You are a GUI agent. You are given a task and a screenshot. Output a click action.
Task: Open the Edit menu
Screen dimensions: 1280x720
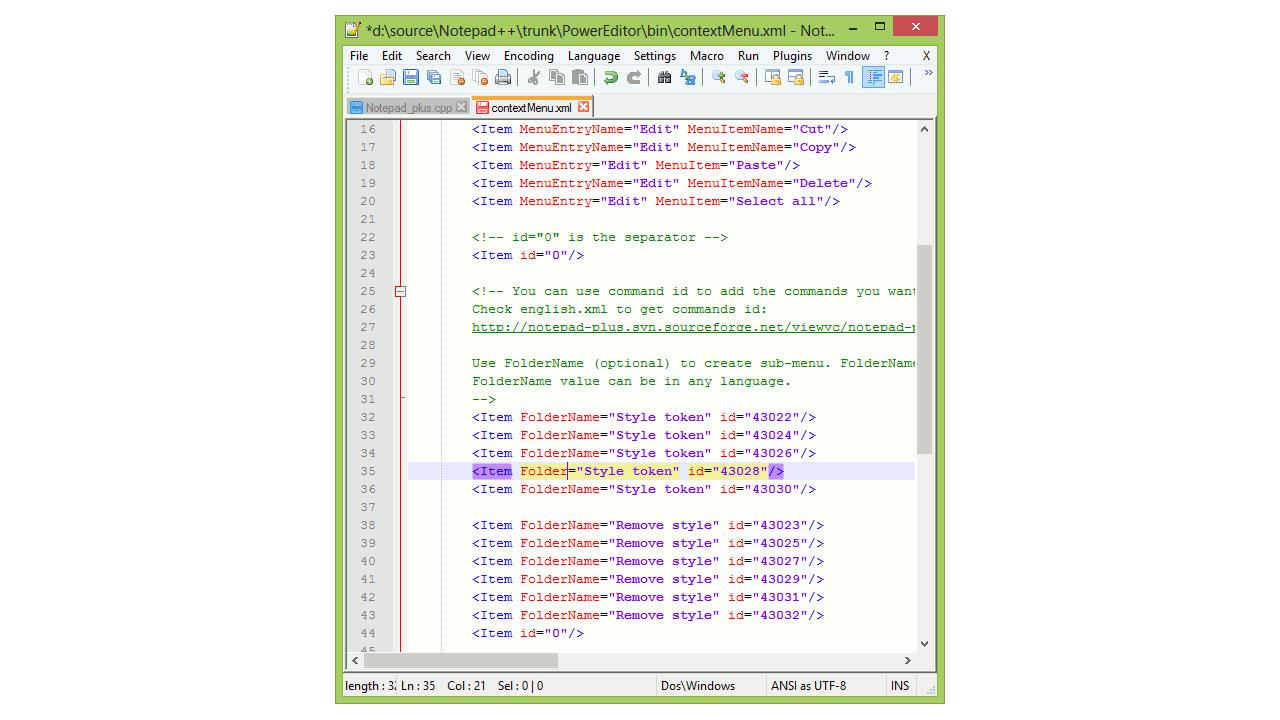[392, 56]
